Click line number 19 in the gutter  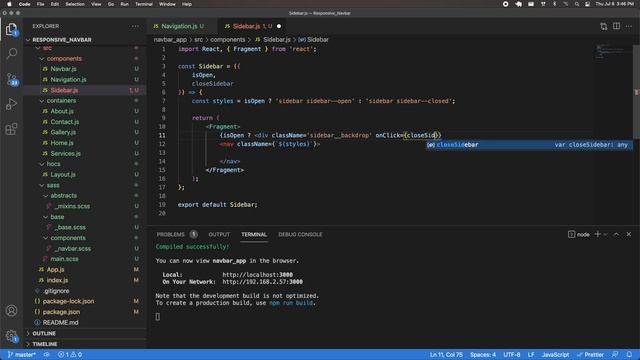coord(162,205)
